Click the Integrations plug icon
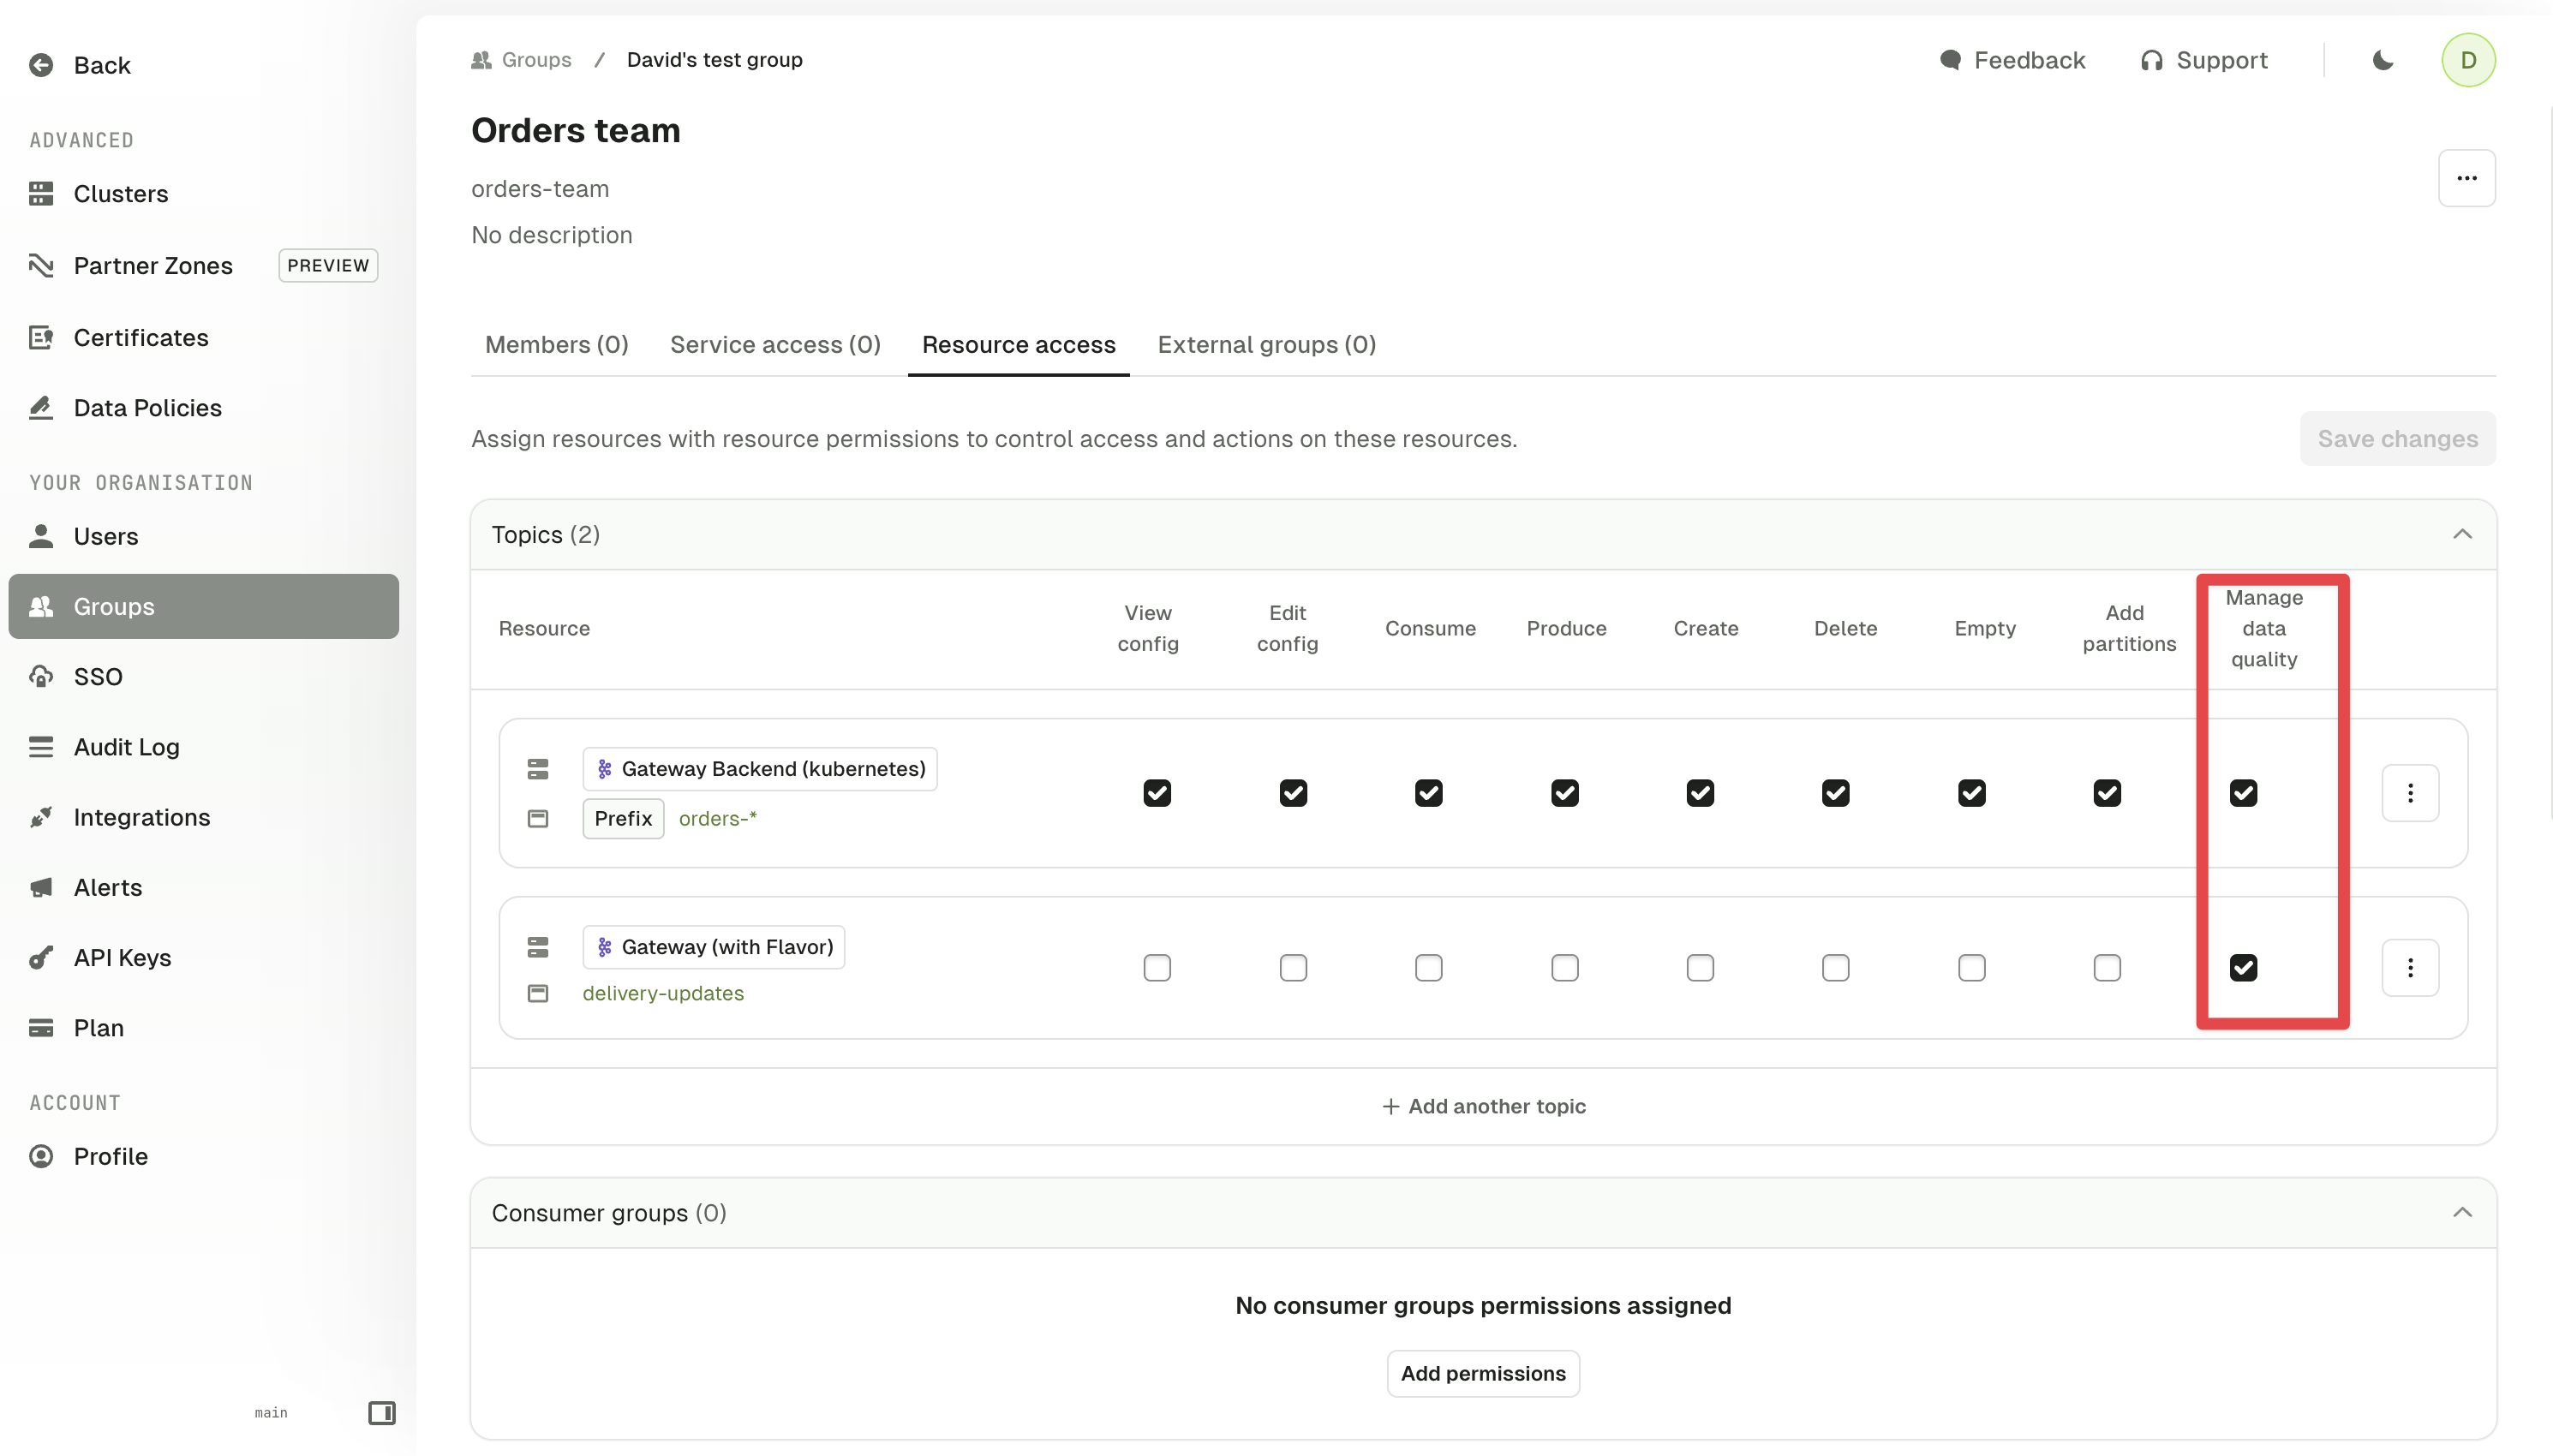Screen dimensions: 2553x1456 click(x=41, y=817)
